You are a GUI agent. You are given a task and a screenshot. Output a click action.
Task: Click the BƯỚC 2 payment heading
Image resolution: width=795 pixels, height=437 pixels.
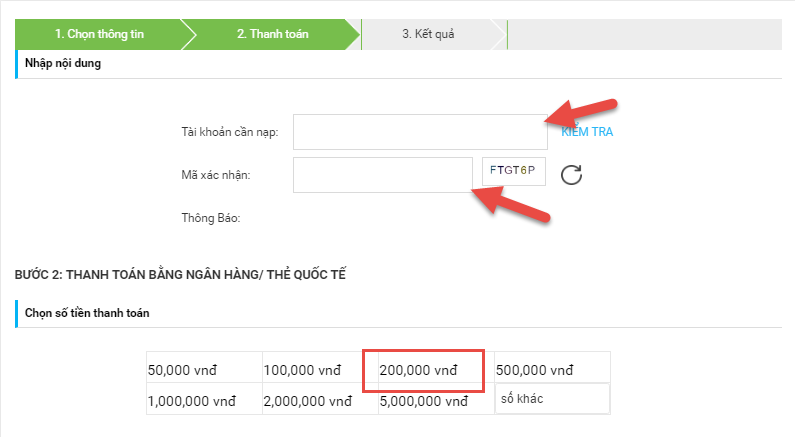[180, 274]
